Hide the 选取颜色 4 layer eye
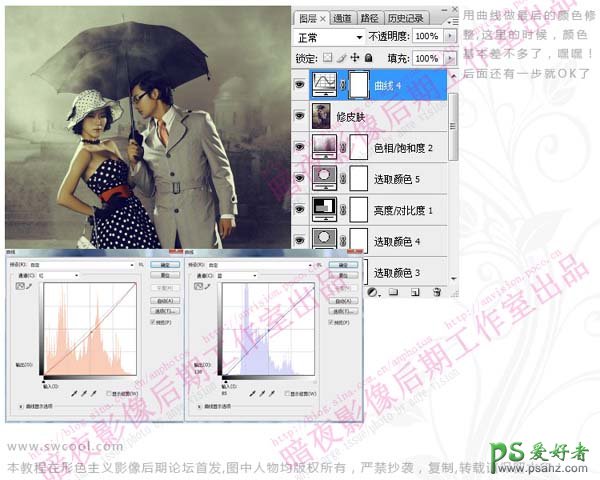This screenshot has width=600, height=480. click(300, 240)
